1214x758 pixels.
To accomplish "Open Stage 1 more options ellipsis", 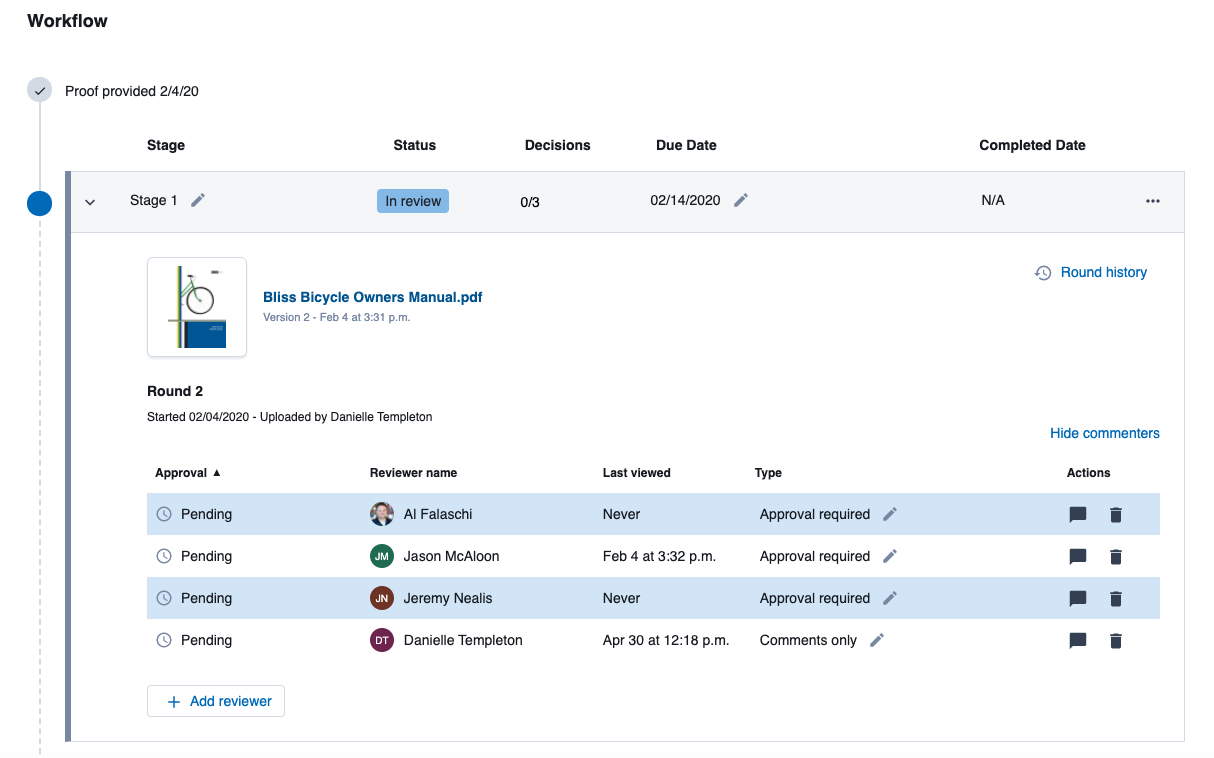I will 1153,201.
